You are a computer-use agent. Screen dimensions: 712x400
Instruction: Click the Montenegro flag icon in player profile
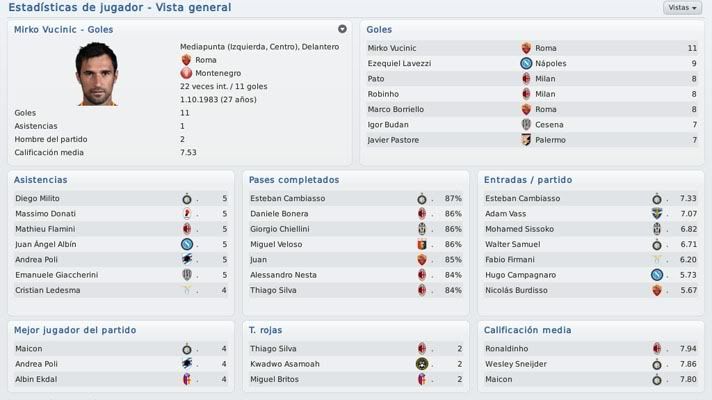[x=186, y=73]
